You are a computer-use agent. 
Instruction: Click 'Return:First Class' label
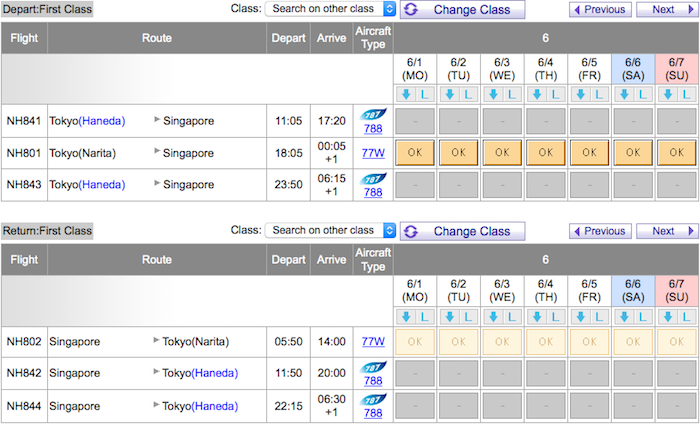(47, 231)
